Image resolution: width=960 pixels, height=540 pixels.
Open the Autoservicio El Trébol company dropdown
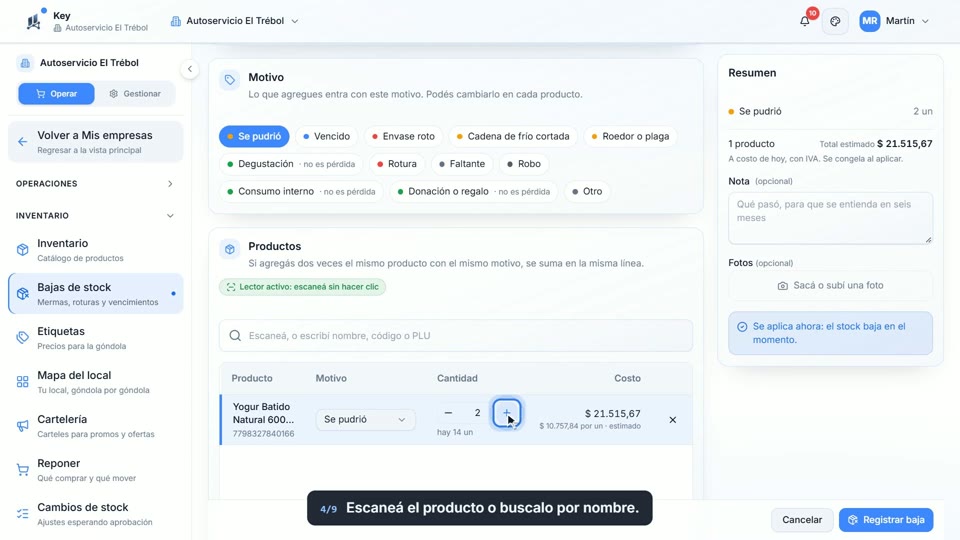[x=234, y=21]
